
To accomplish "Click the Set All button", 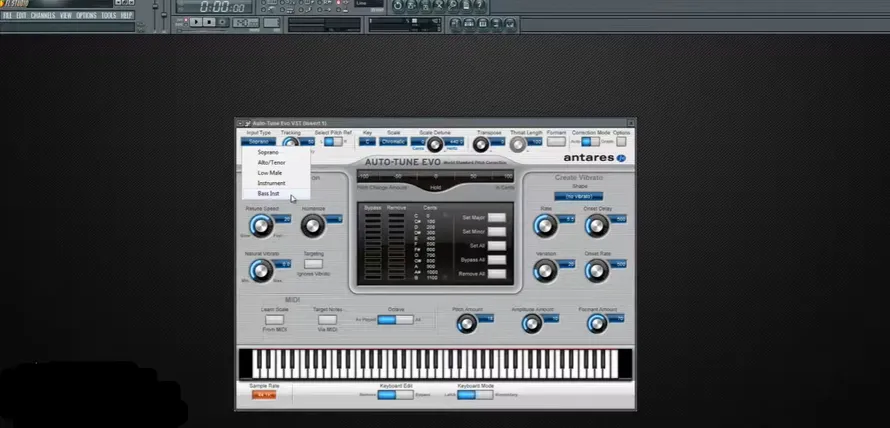I will click(497, 246).
